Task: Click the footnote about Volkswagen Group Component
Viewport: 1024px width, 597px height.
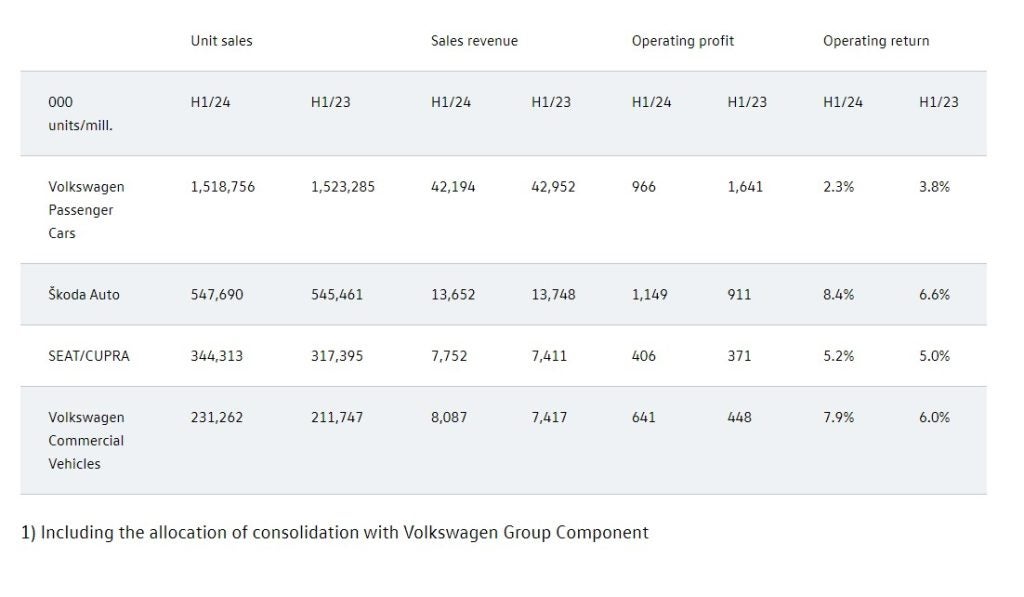Action: pyautogui.click(x=334, y=532)
